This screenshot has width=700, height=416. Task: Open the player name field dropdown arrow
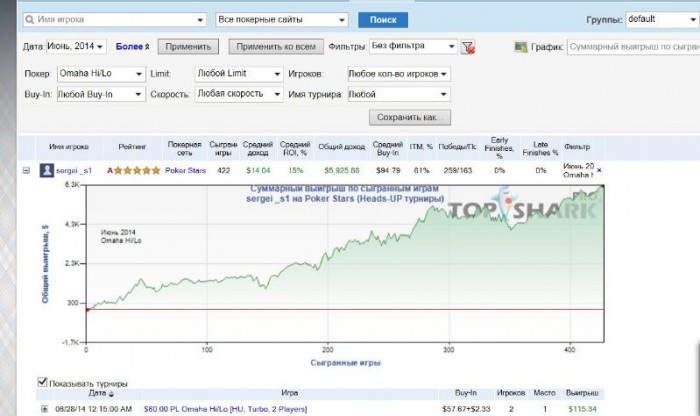click(x=200, y=20)
